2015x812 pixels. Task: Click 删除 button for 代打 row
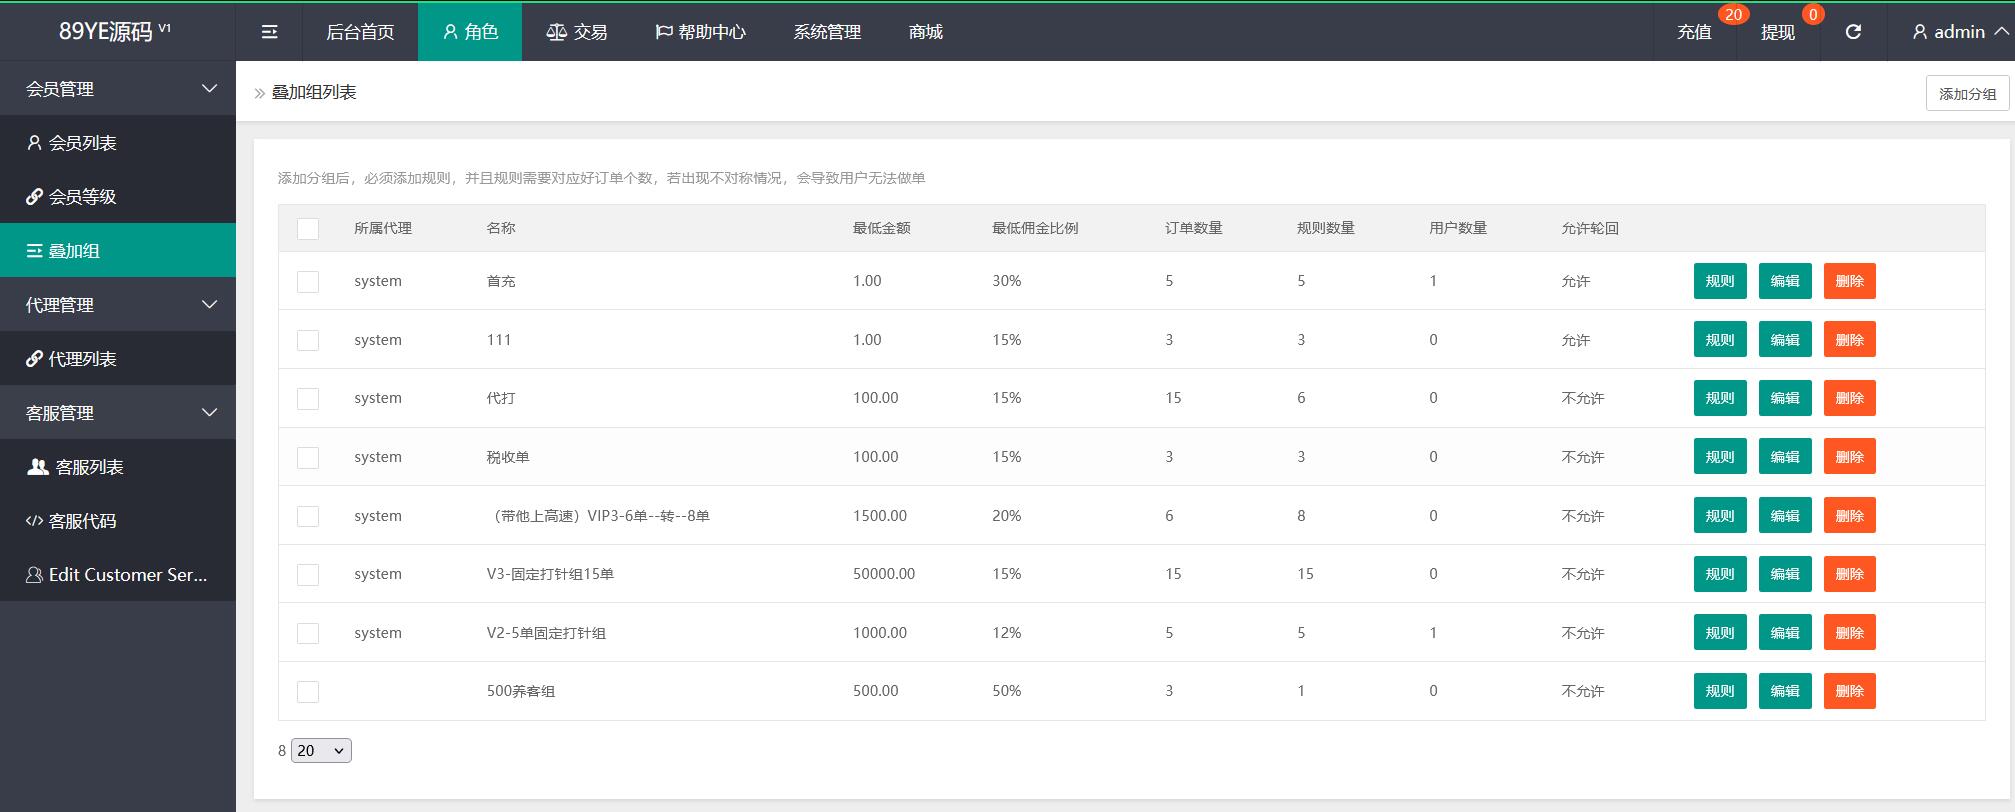click(x=1850, y=398)
